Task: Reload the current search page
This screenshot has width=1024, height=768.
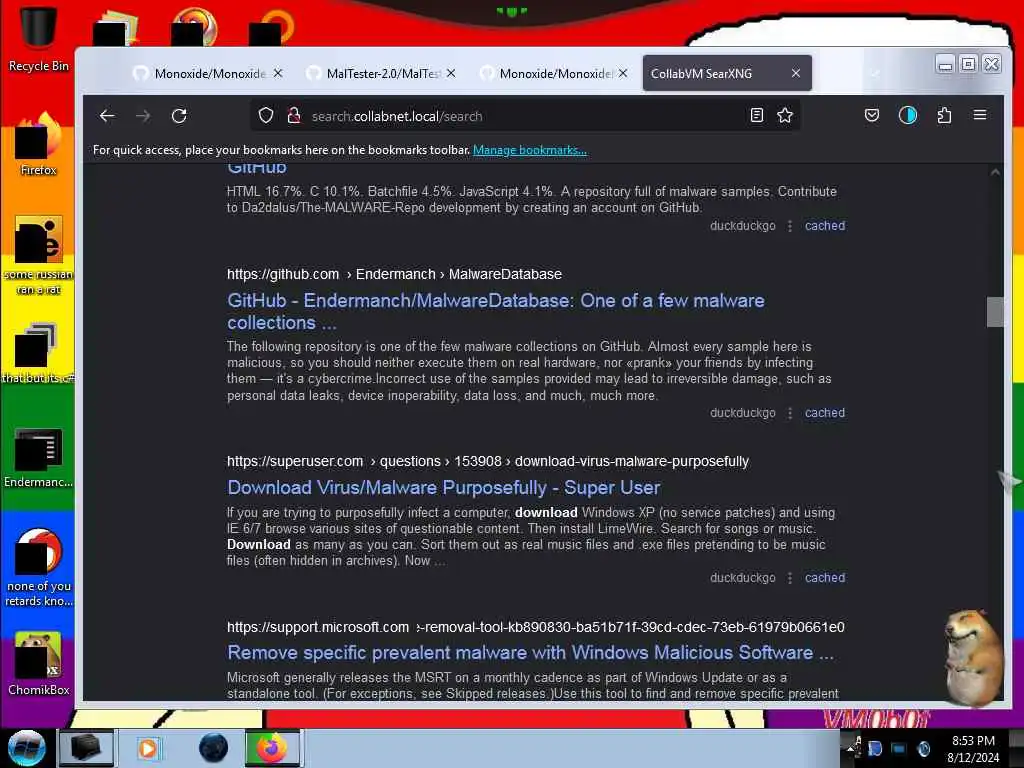Action: (179, 116)
